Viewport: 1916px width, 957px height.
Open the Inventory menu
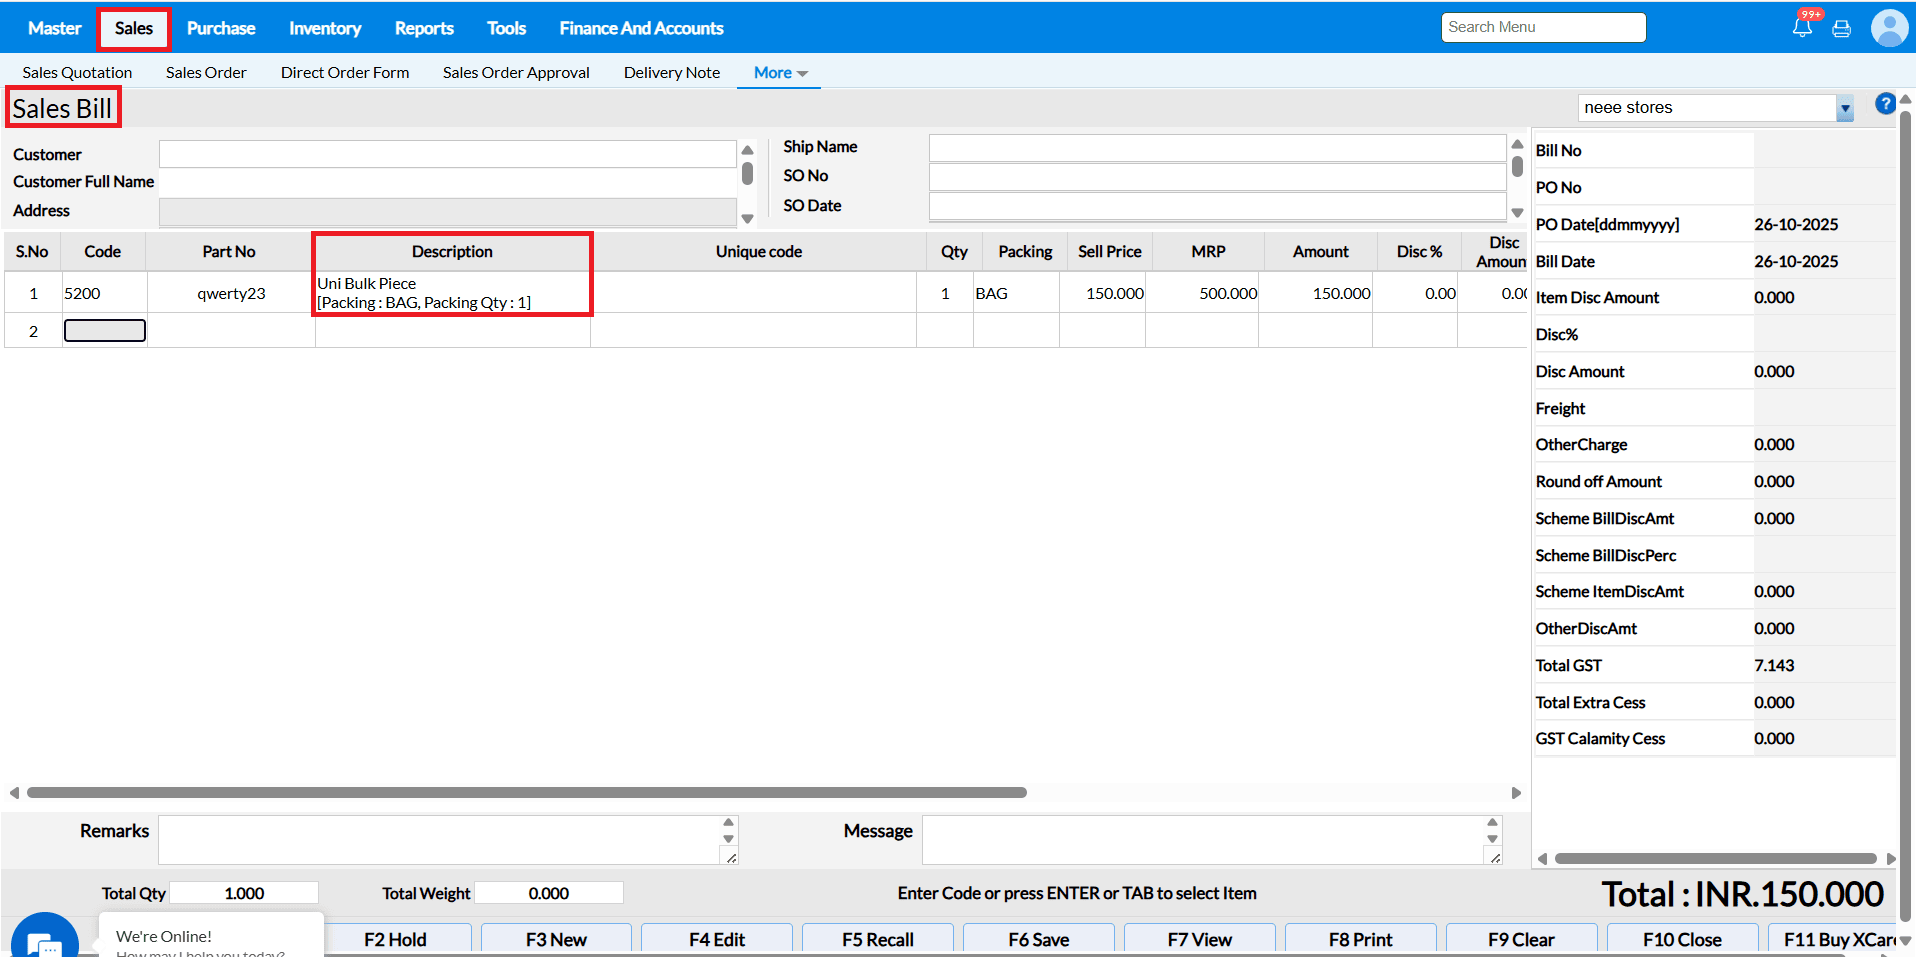tap(325, 28)
